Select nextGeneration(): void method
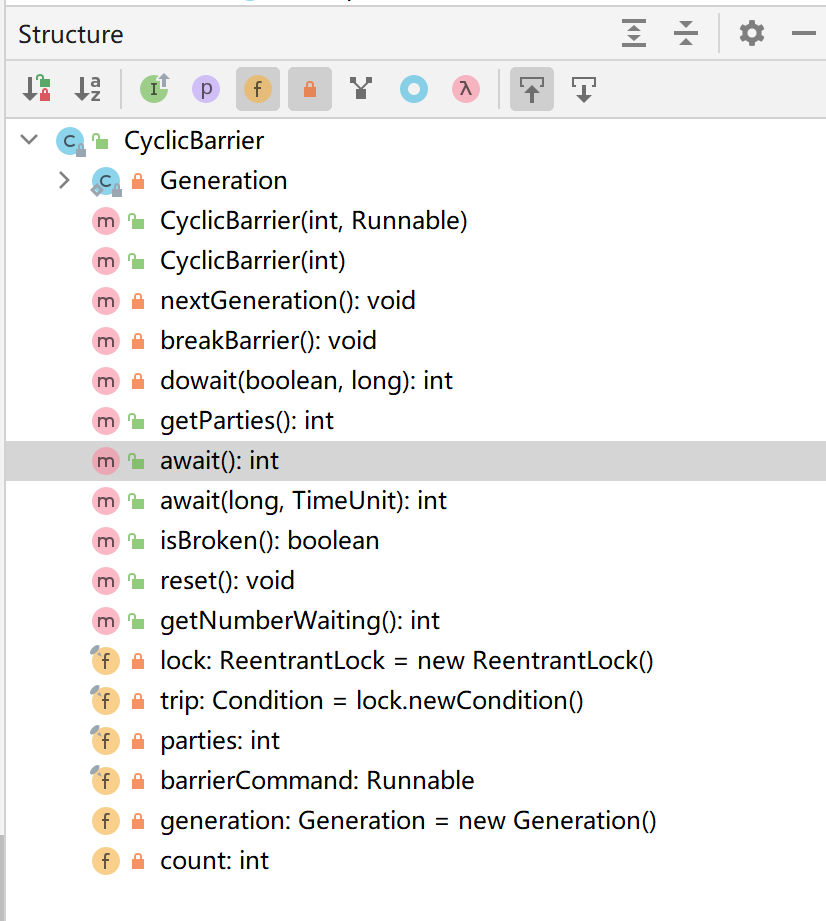Screen dimensions: 826x921 tap(415, 301)
